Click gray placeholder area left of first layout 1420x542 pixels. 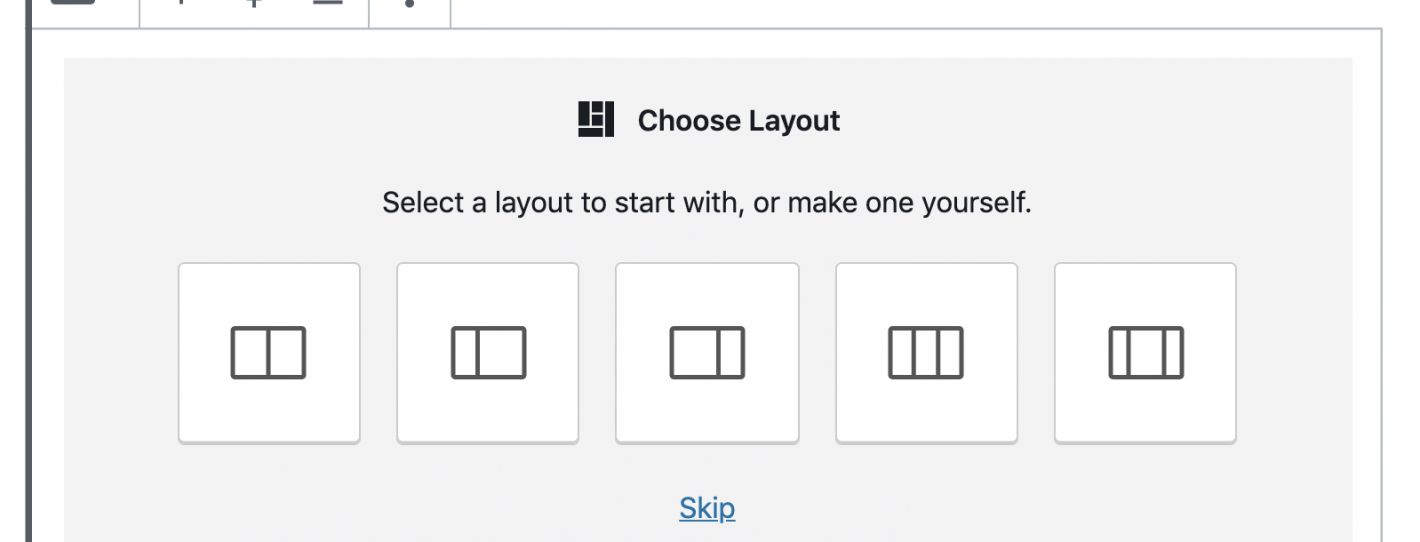(x=120, y=352)
